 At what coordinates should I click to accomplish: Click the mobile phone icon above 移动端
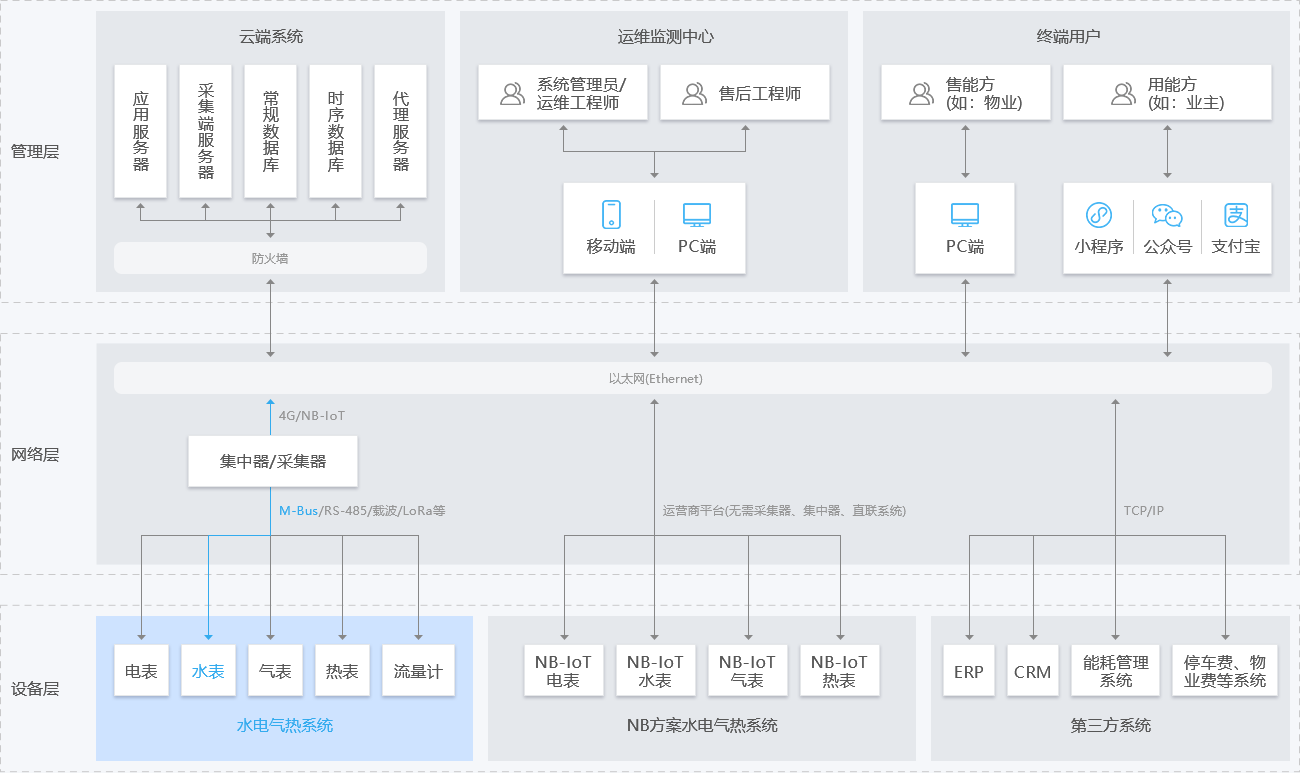coord(611,214)
